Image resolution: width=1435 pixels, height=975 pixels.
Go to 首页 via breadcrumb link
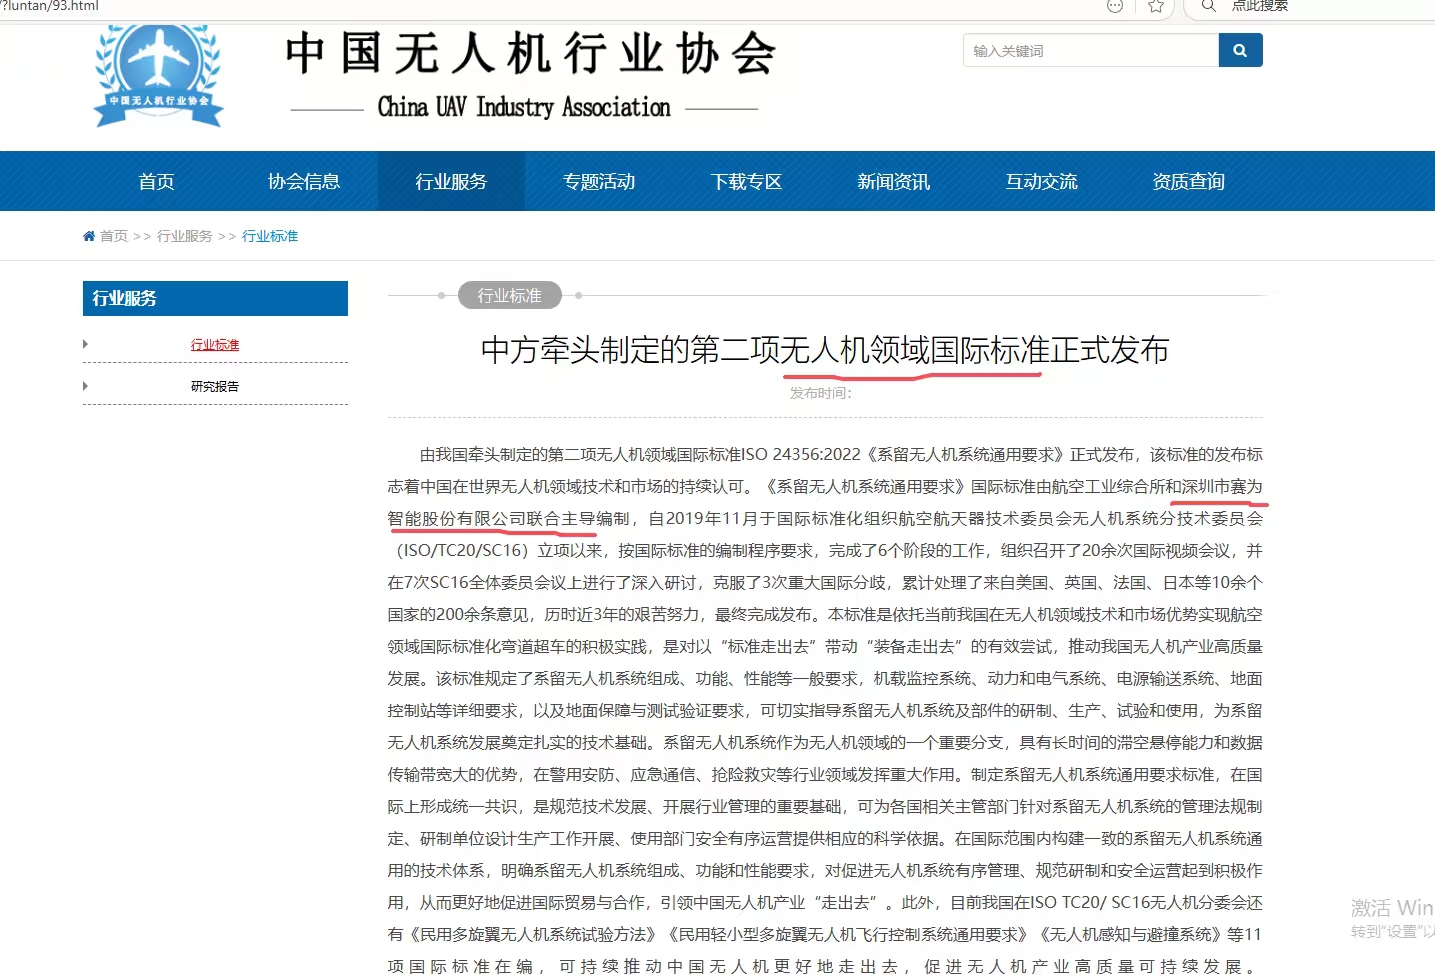[114, 236]
